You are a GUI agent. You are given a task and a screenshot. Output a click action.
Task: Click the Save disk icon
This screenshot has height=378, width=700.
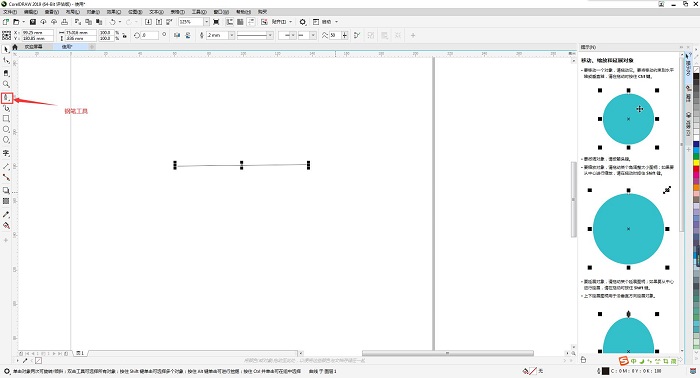point(33,21)
